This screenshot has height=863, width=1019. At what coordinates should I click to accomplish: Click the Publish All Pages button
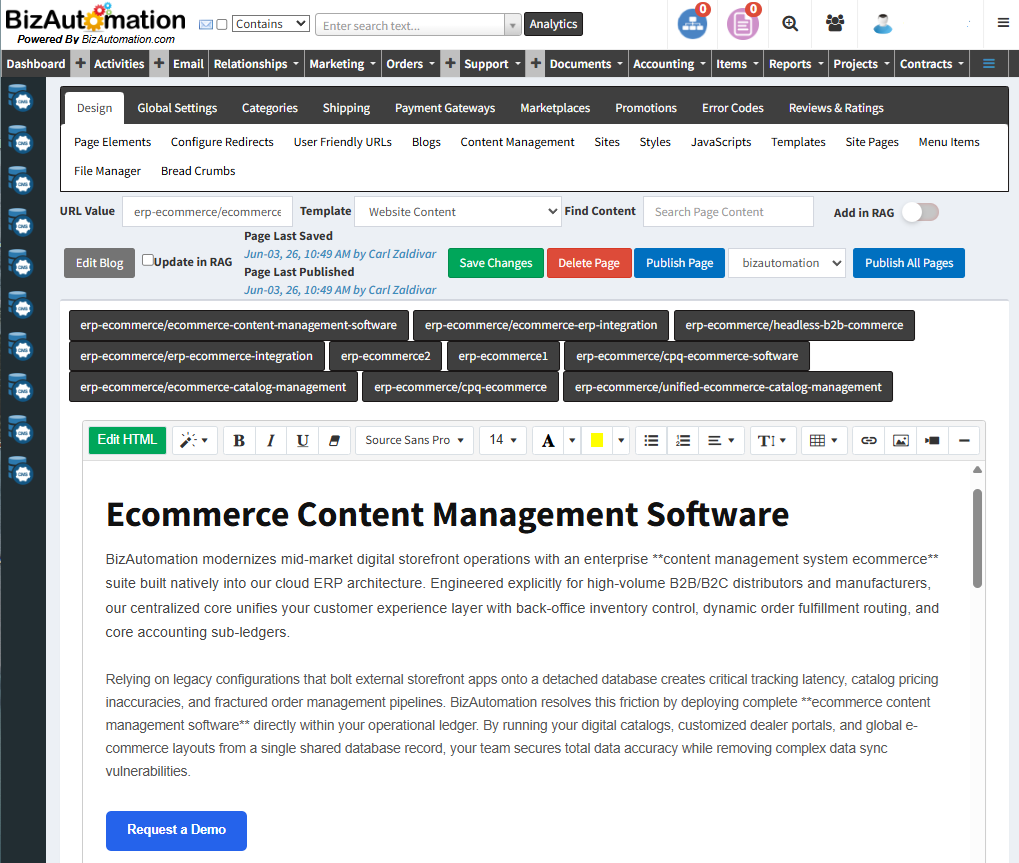coord(909,263)
